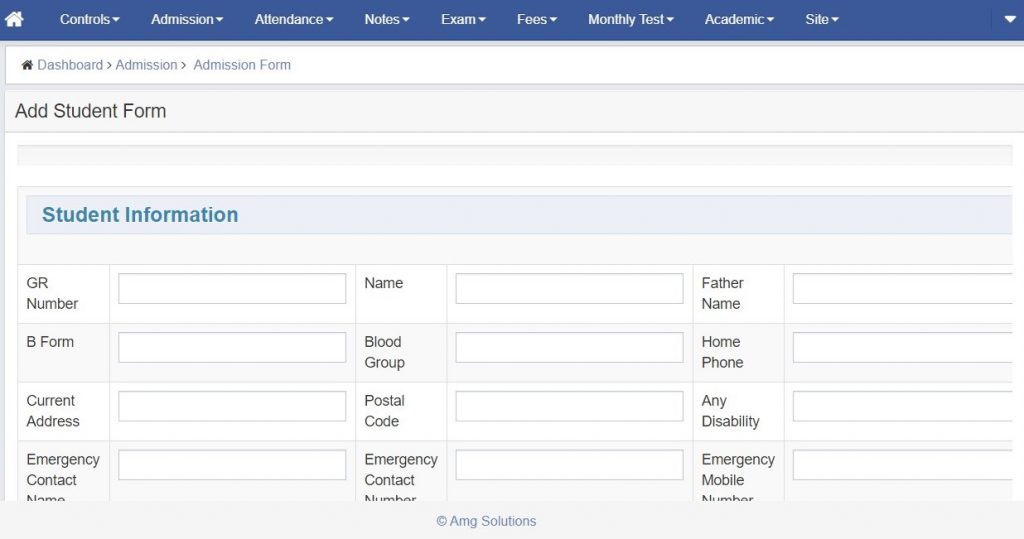Open the Controls dropdown menu

[x=89, y=19]
